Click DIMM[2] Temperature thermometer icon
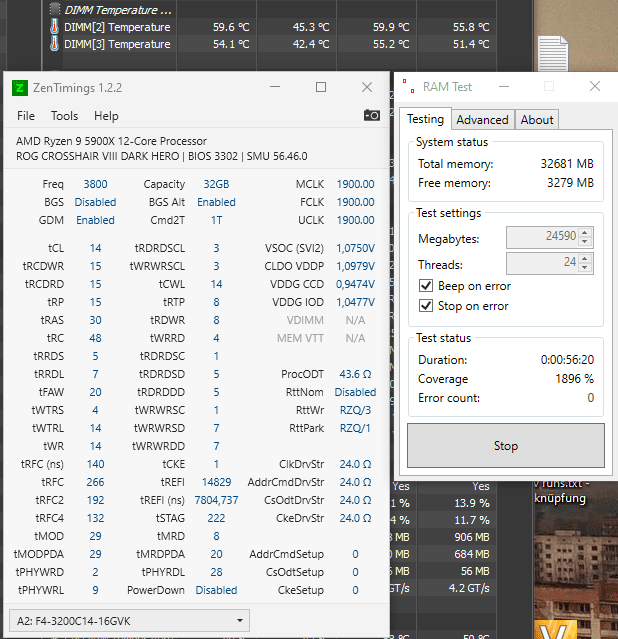The width and height of the screenshot is (618, 639). (54, 27)
